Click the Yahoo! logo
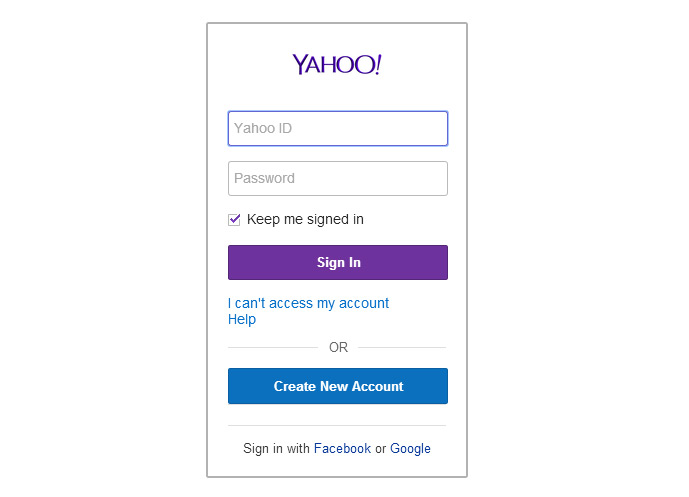The height and width of the screenshot is (497, 689). 337,65
